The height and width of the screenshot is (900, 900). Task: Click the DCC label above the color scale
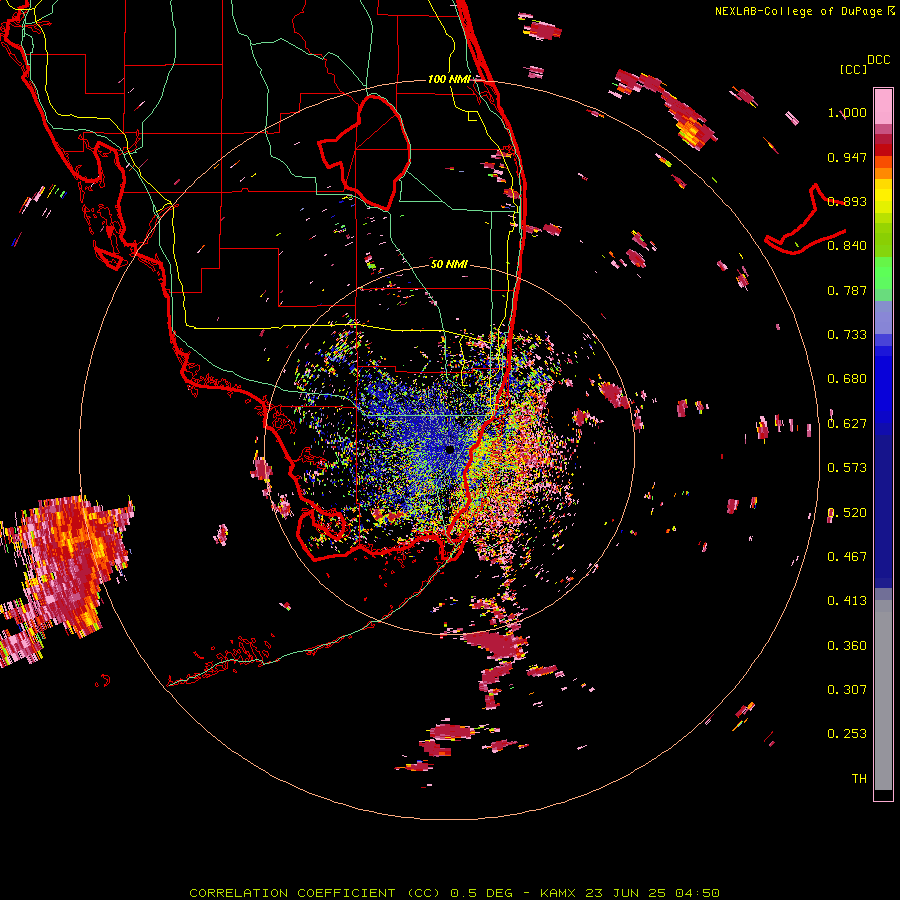click(x=878, y=60)
